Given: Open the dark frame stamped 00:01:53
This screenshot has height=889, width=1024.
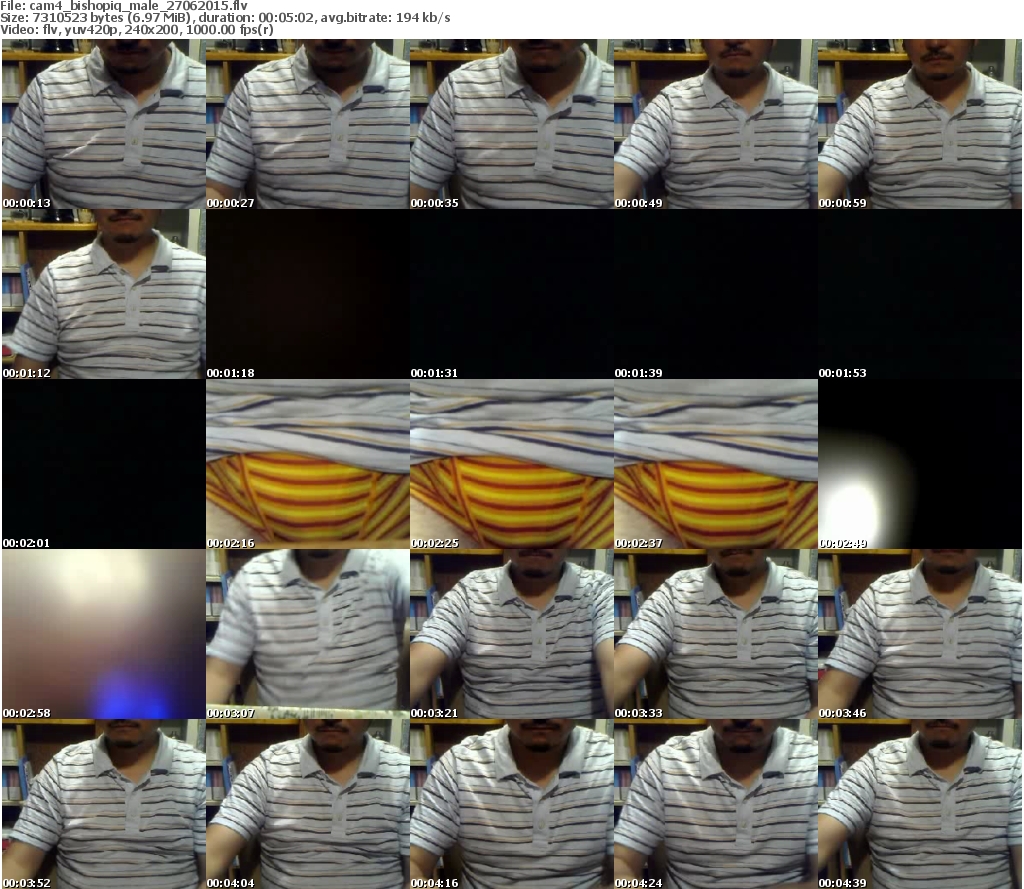Looking at the screenshot, I should pos(920,294).
